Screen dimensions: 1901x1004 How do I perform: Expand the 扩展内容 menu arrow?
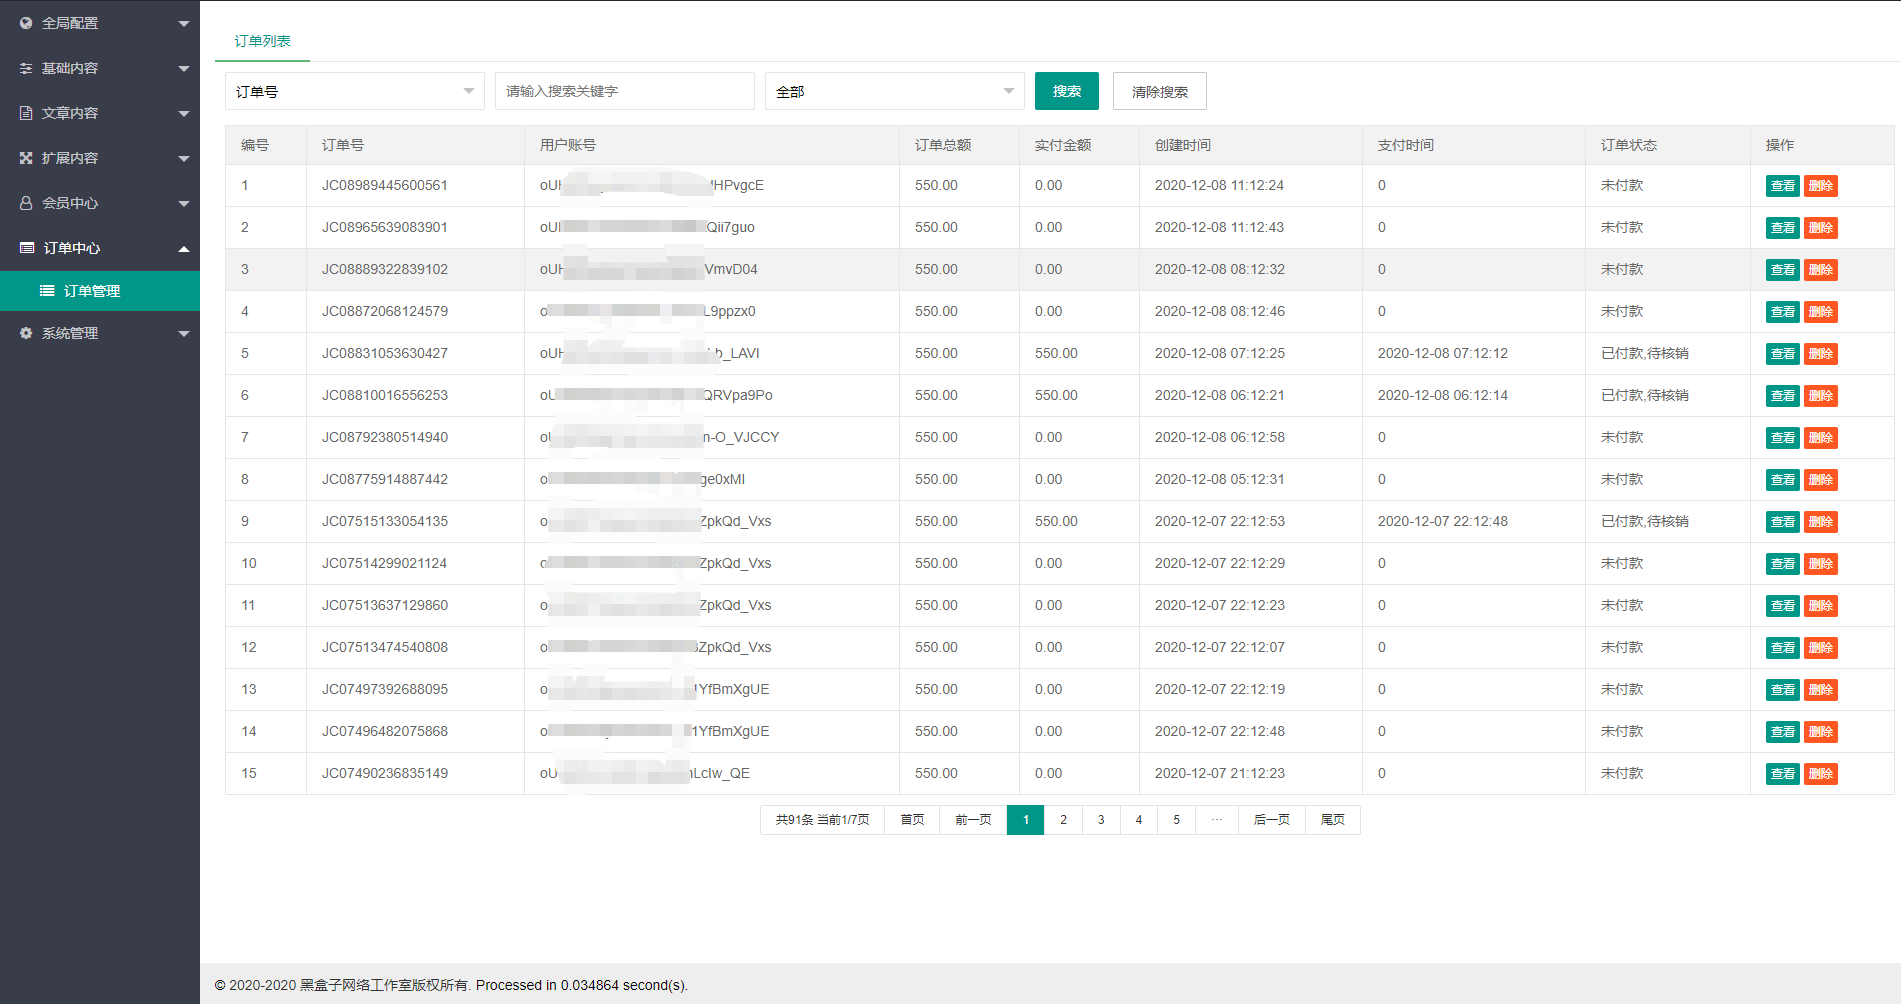pyautogui.click(x=184, y=158)
